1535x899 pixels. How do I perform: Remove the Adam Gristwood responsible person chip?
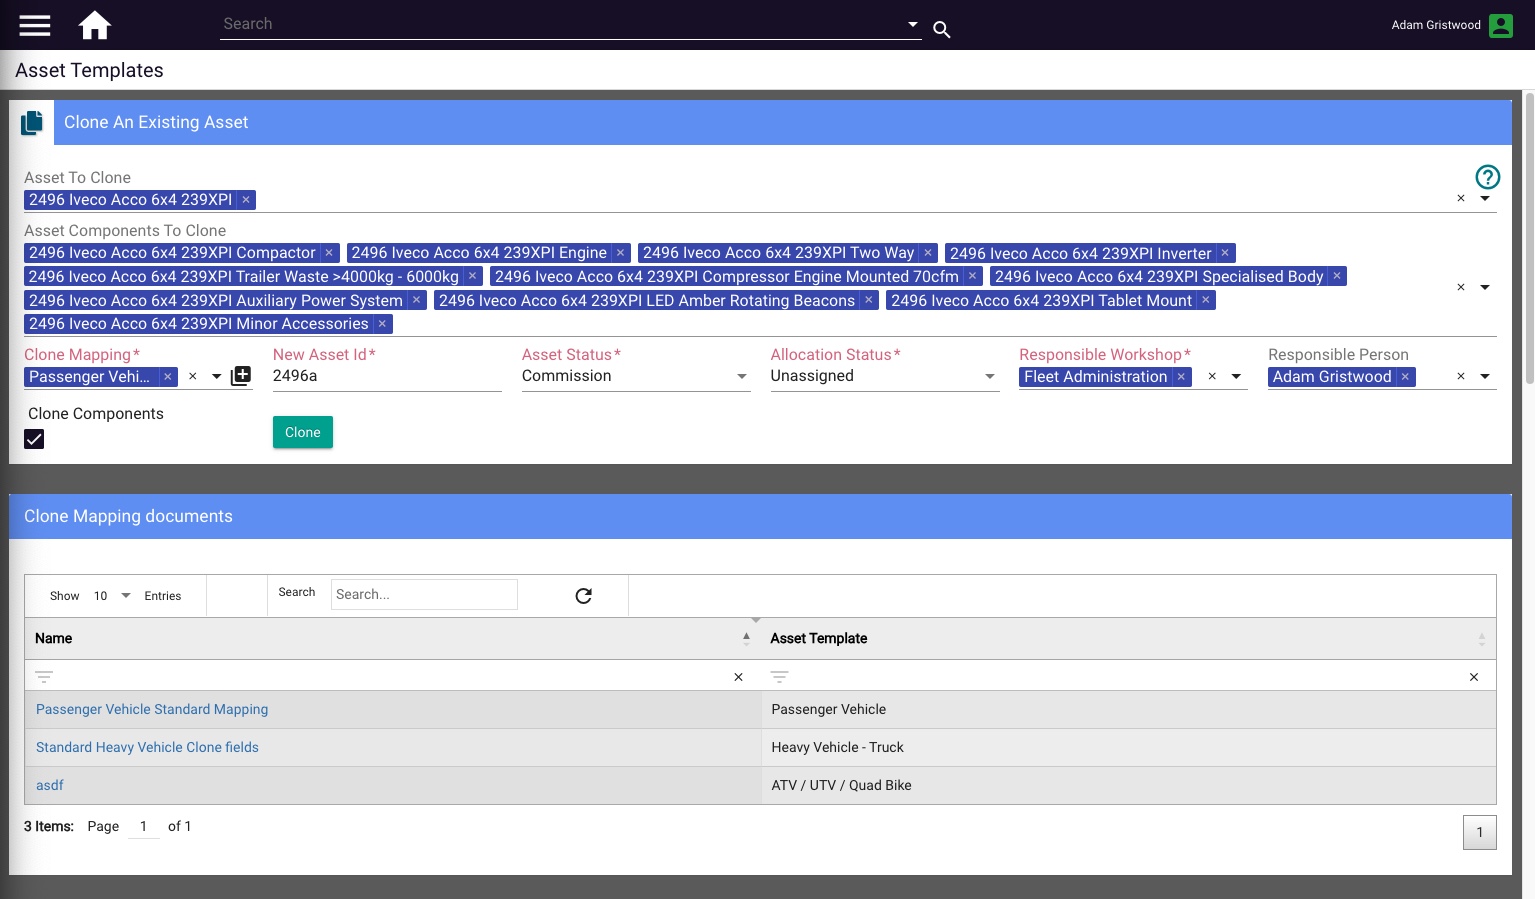(1405, 377)
